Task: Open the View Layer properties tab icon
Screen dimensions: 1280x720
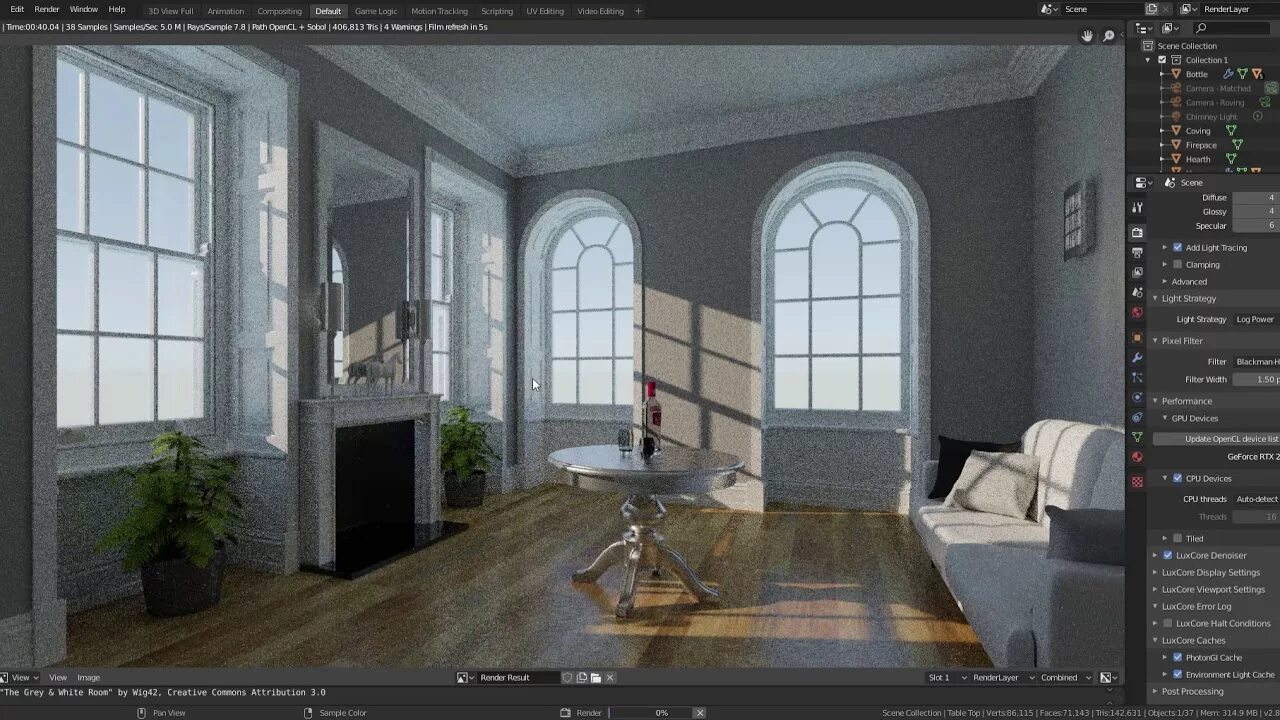Action: [1137, 272]
